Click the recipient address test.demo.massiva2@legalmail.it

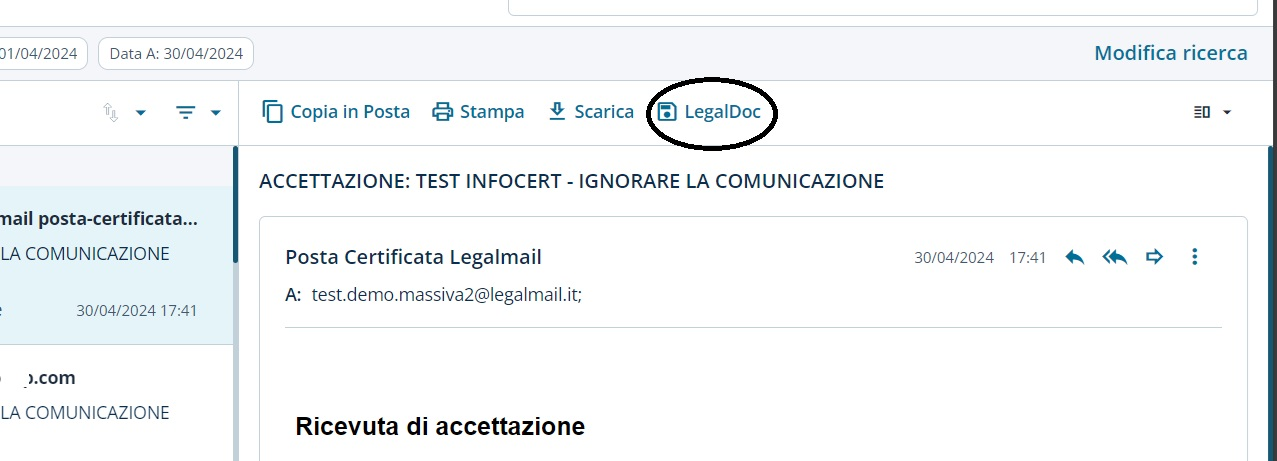tap(446, 295)
